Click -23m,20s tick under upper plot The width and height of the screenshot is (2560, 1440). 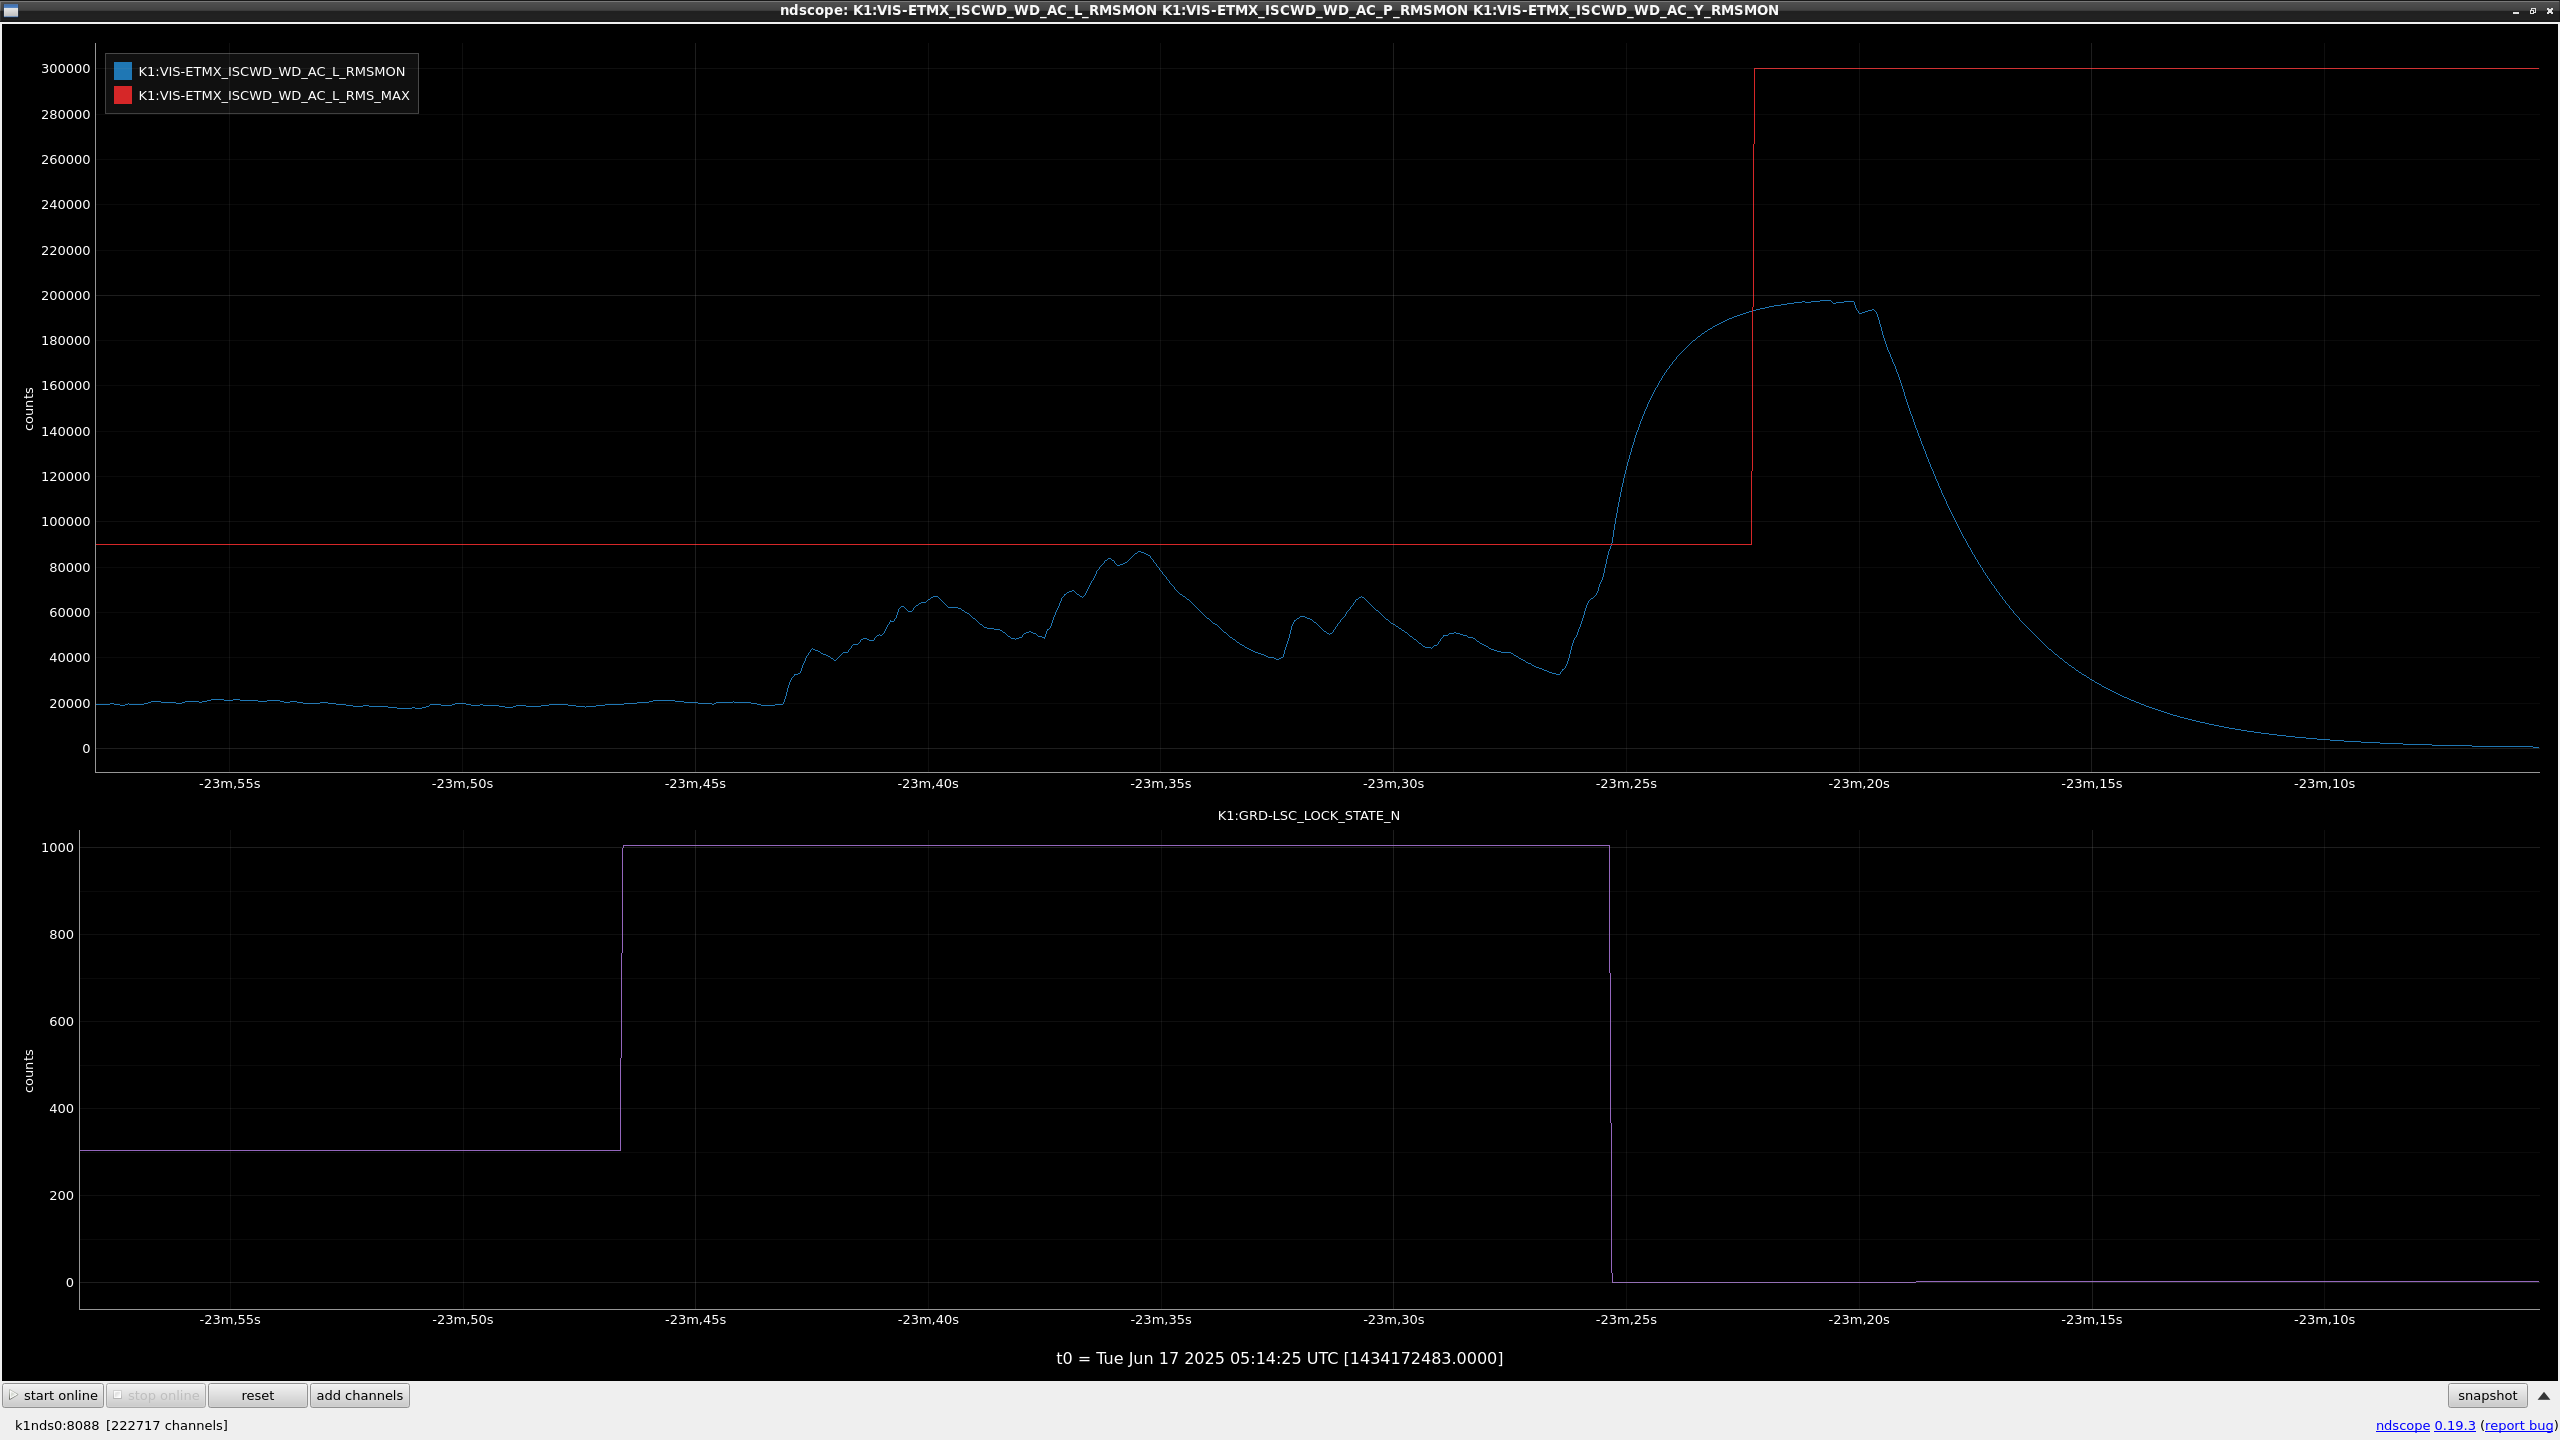coord(1859,783)
